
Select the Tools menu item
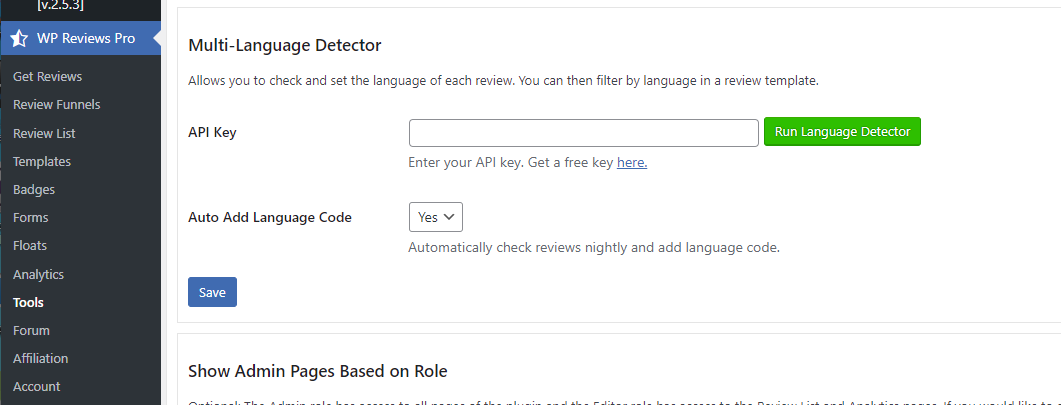[x=28, y=302]
